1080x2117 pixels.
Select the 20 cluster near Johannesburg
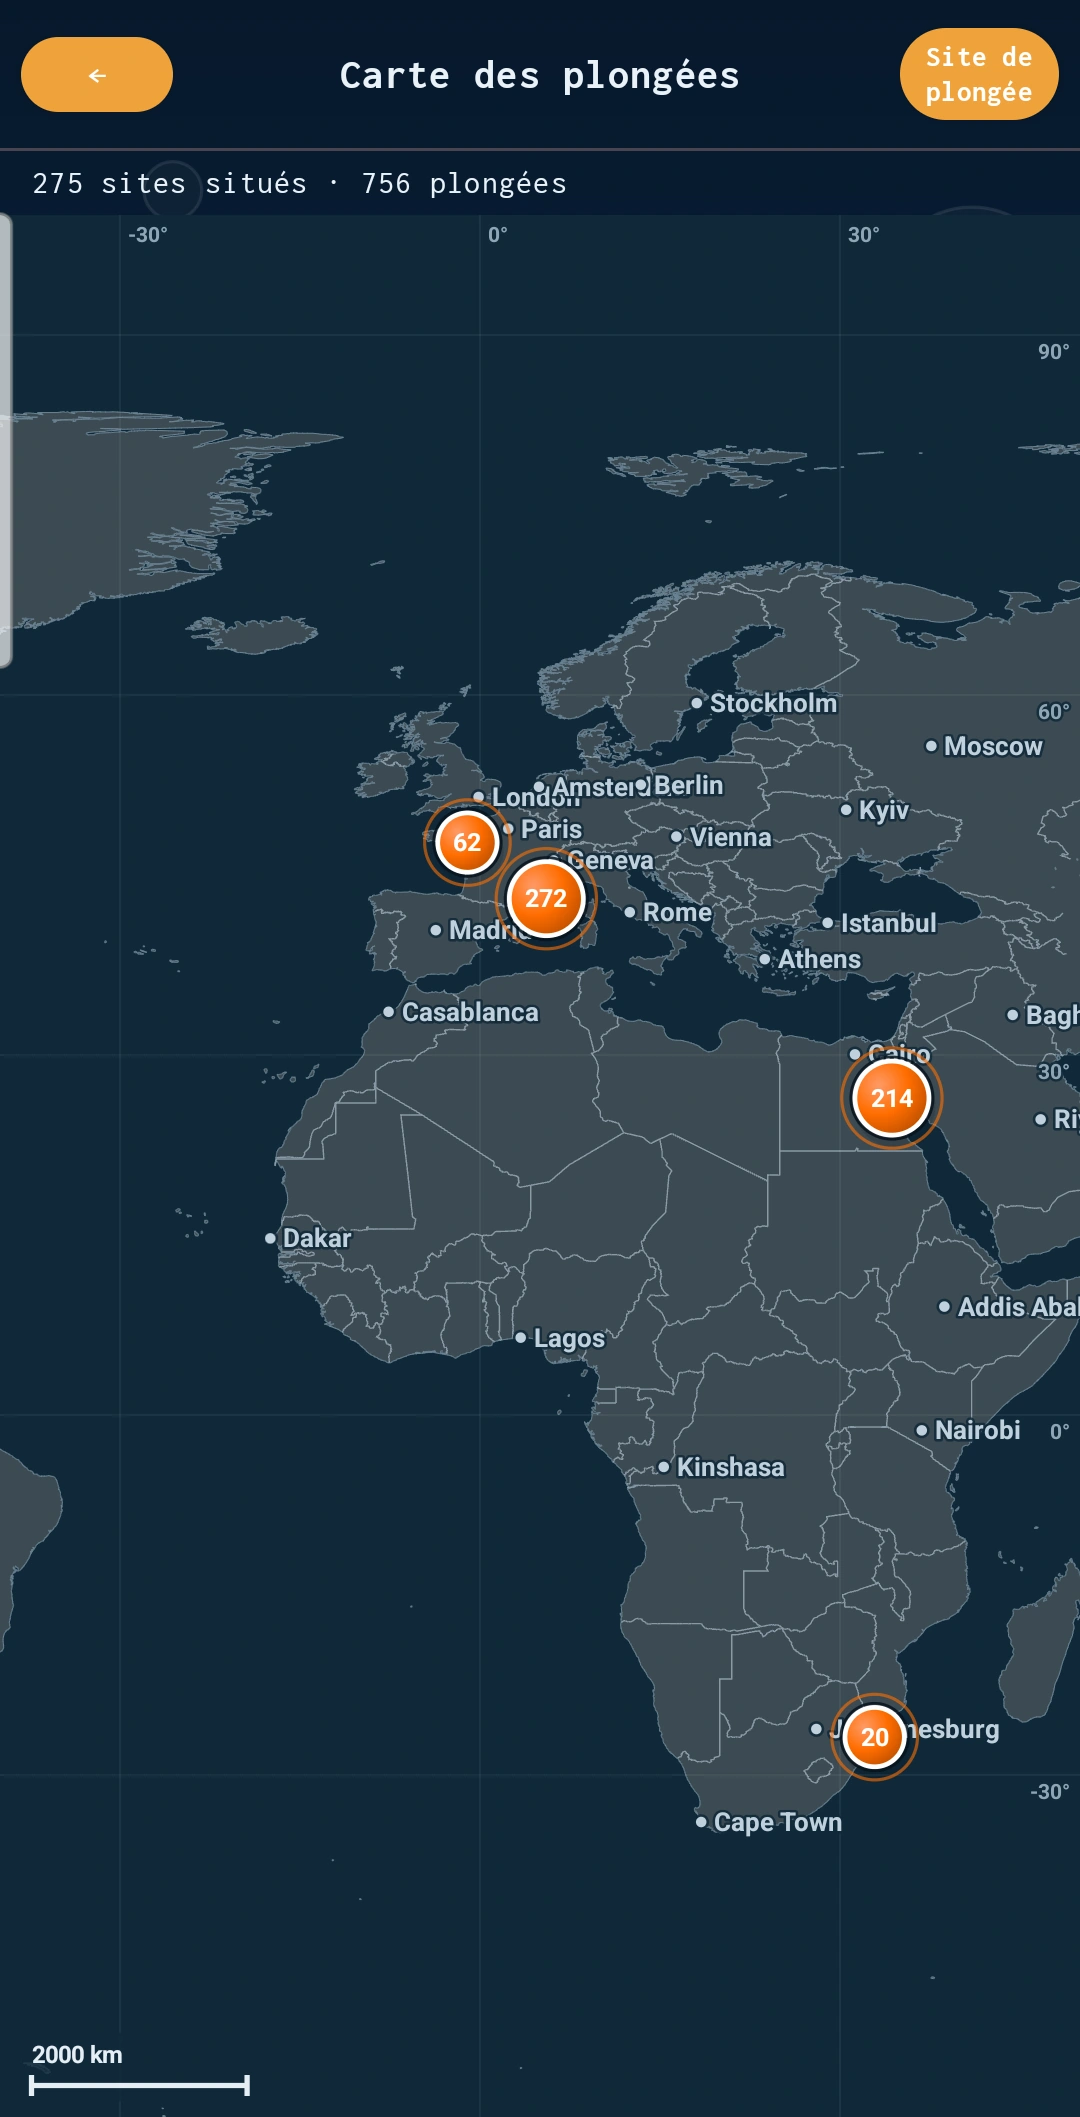point(875,1737)
